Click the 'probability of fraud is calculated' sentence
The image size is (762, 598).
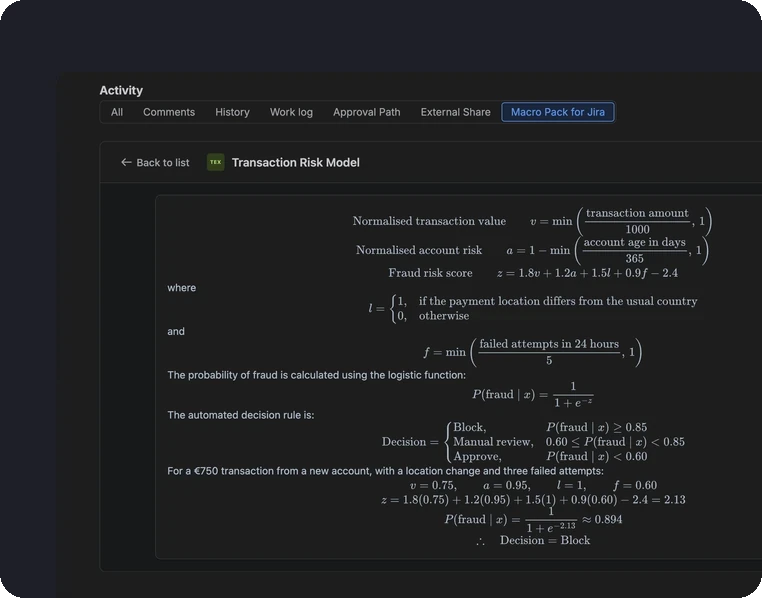[316, 375]
